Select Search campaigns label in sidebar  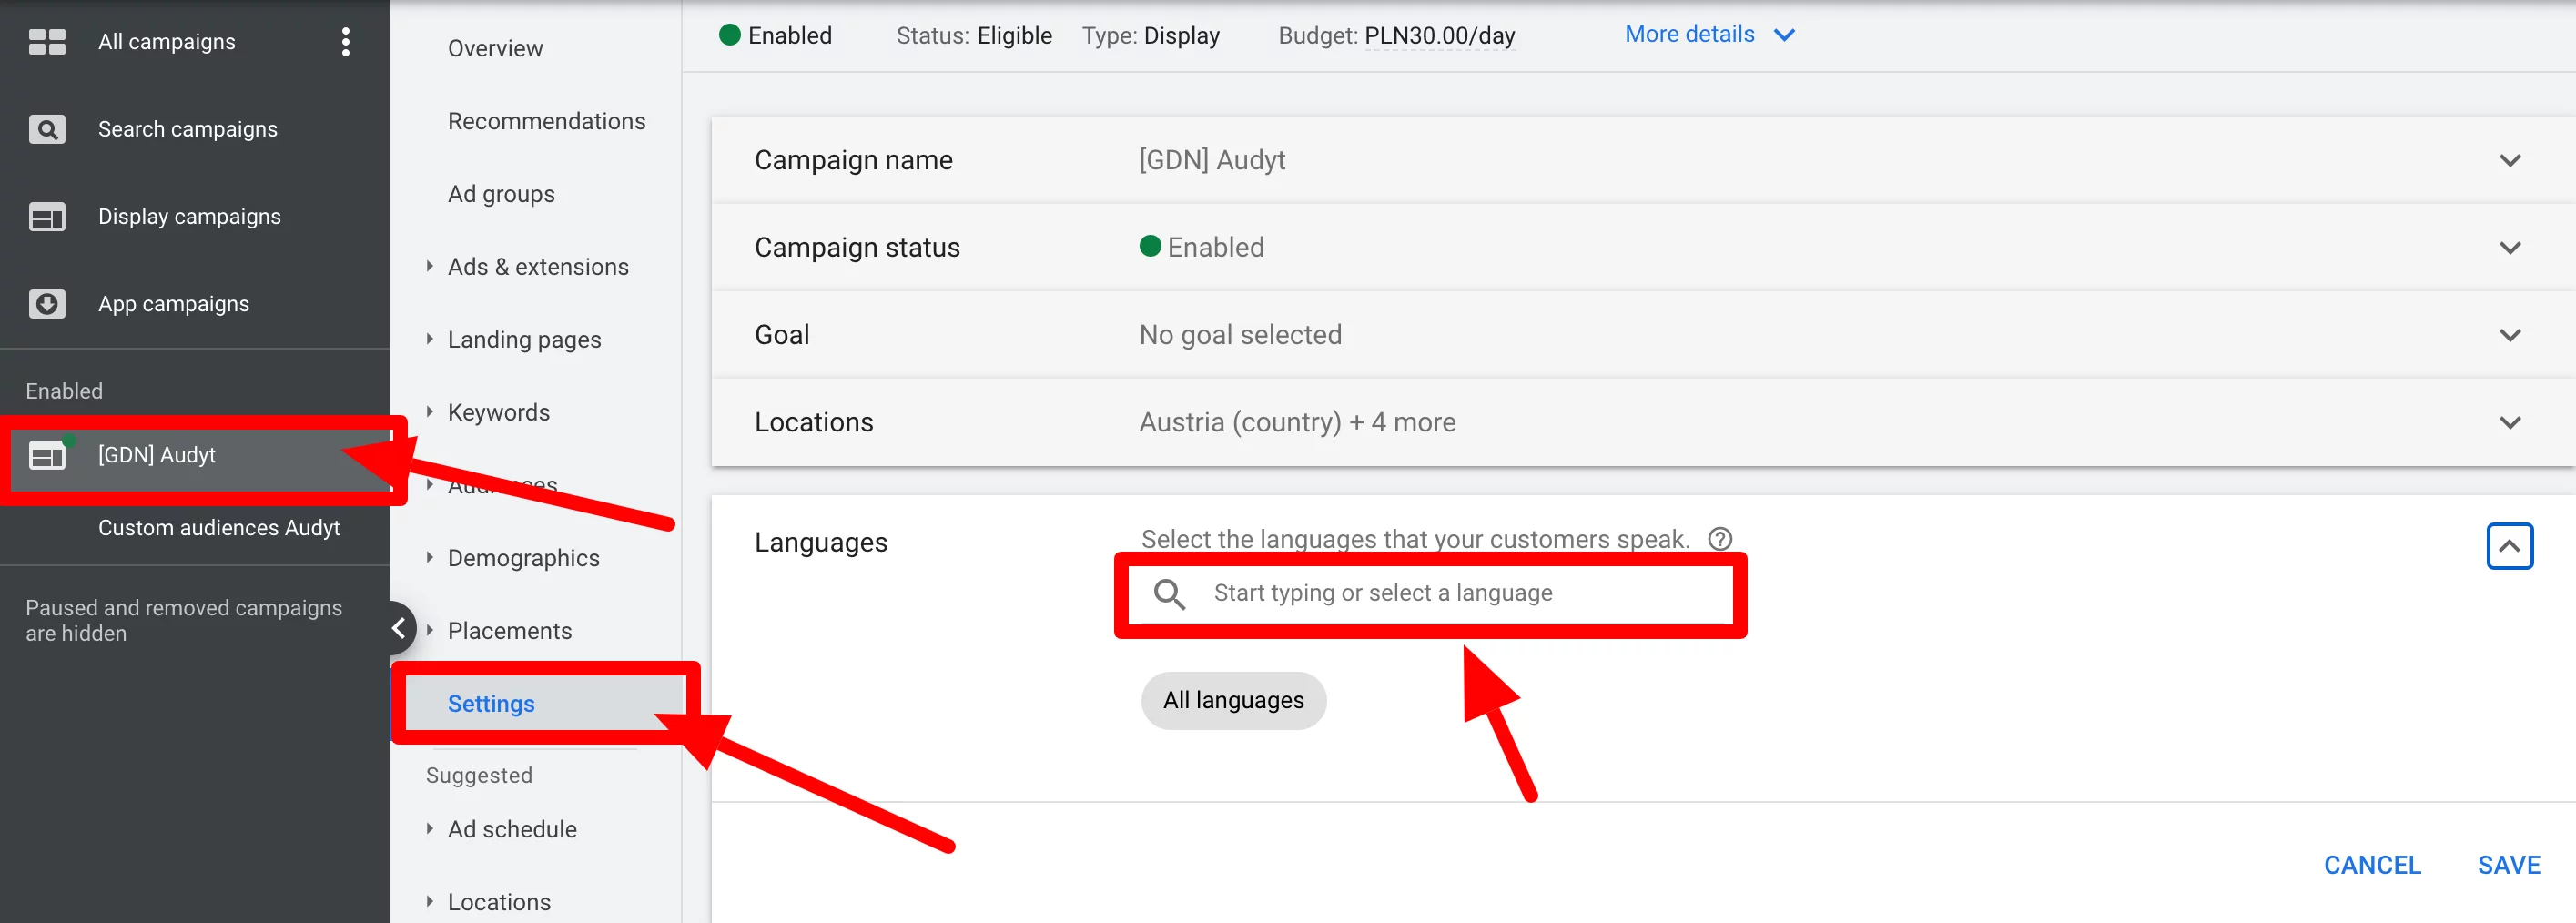coord(187,129)
